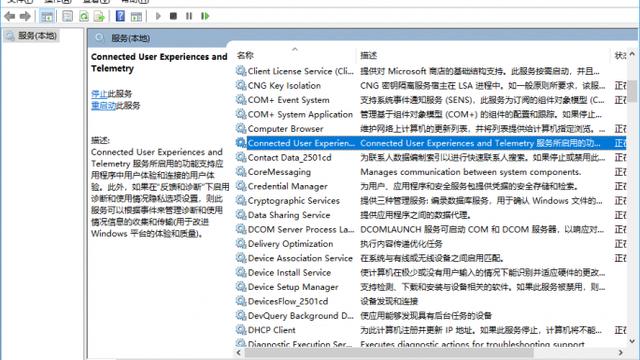This screenshot has width=640, height=360.
Task: Select the Device Setup Manager service name
Action: tap(293, 287)
